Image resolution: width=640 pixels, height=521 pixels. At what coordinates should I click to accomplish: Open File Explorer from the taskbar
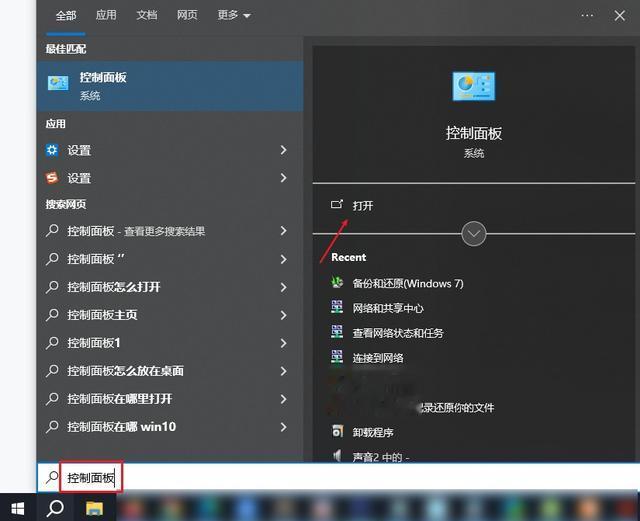coord(94,508)
